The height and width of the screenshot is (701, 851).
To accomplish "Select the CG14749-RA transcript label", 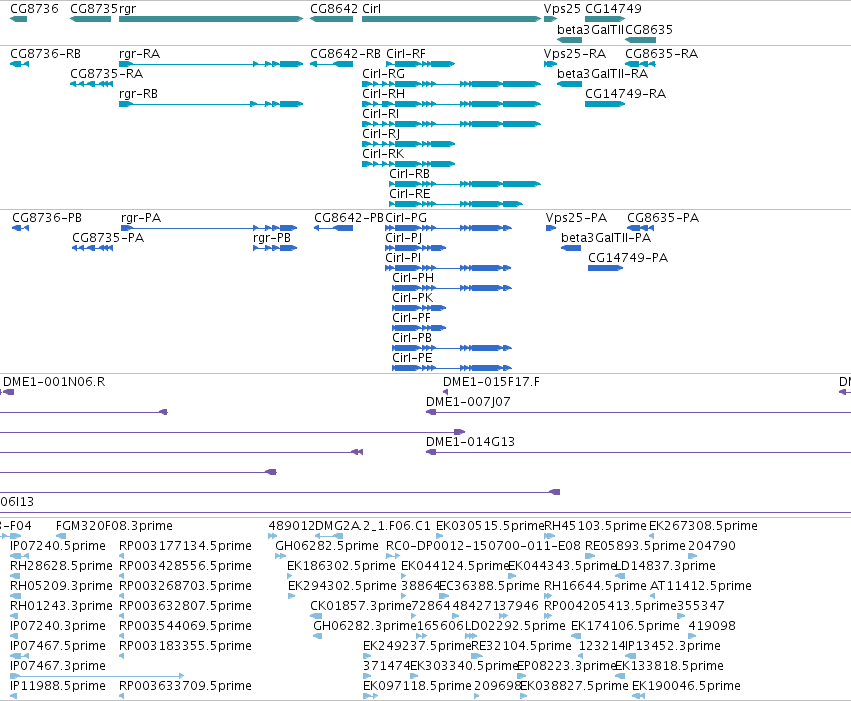I will 625,94.
